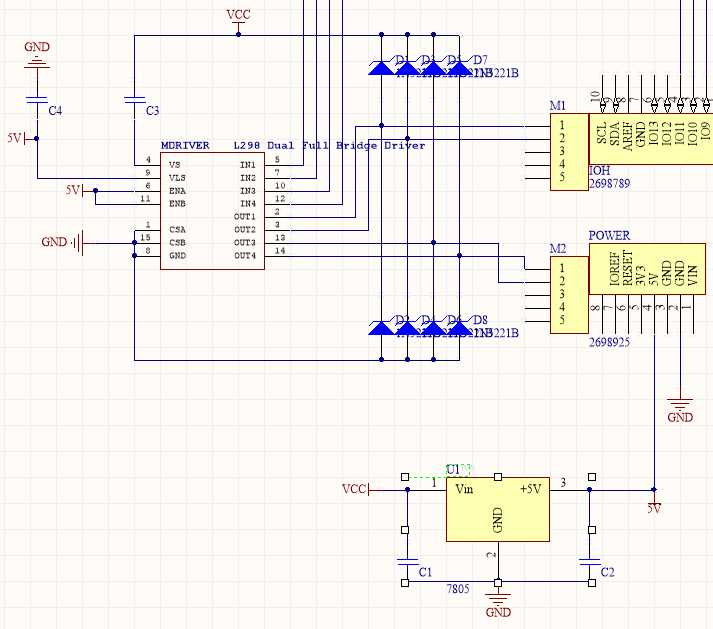Click the OUT3 pin label
713x629 pixels.
click(x=245, y=242)
